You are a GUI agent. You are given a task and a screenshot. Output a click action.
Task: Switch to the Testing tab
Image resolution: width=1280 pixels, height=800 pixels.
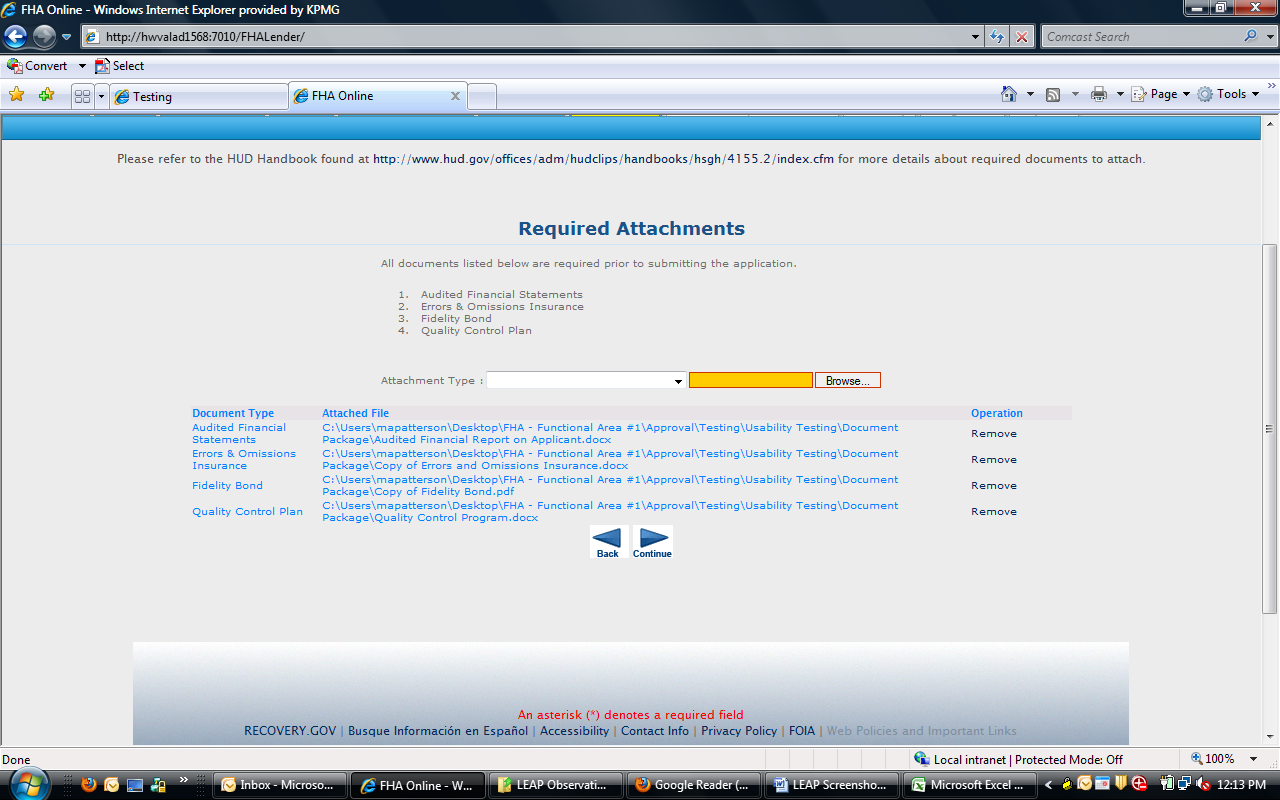pos(198,97)
